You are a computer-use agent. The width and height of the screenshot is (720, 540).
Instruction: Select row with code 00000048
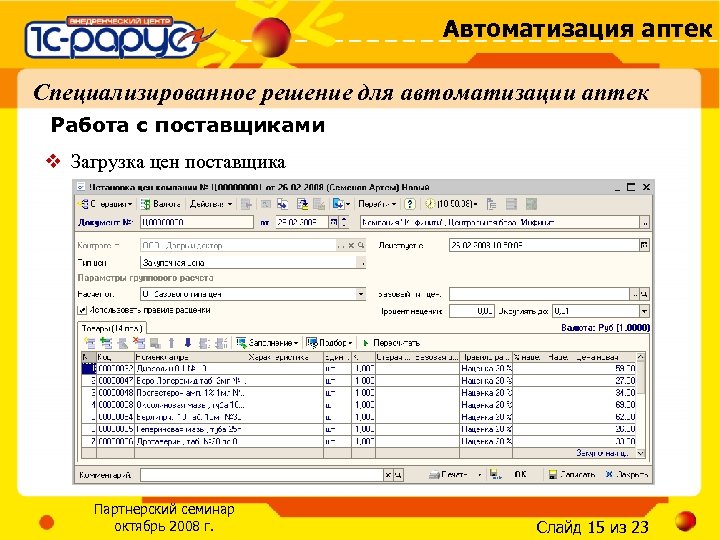[x=359, y=393]
